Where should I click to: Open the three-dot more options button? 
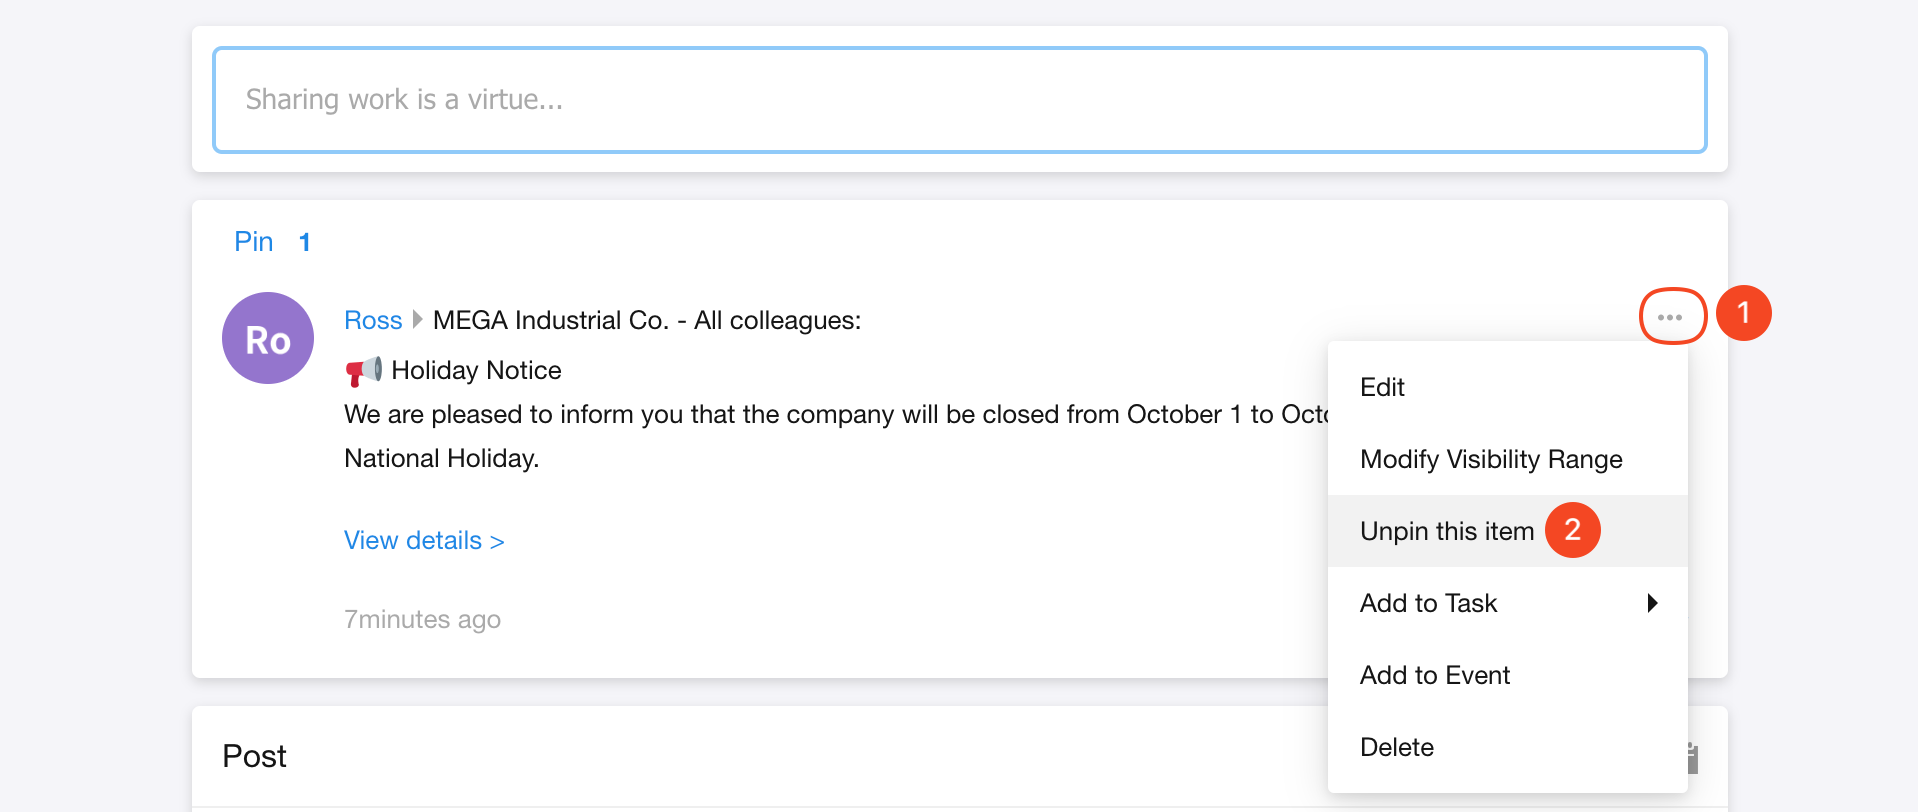click(1670, 317)
